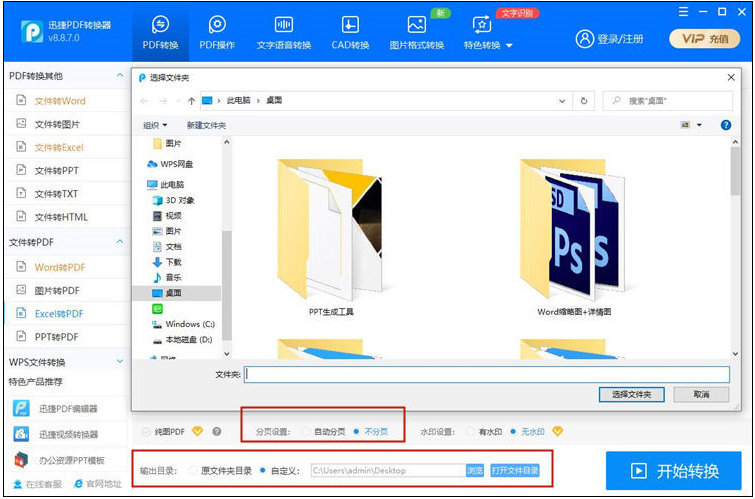The height and width of the screenshot is (499, 755).
Task: Switch to PDF操作 tab
Action: click(217, 33)
